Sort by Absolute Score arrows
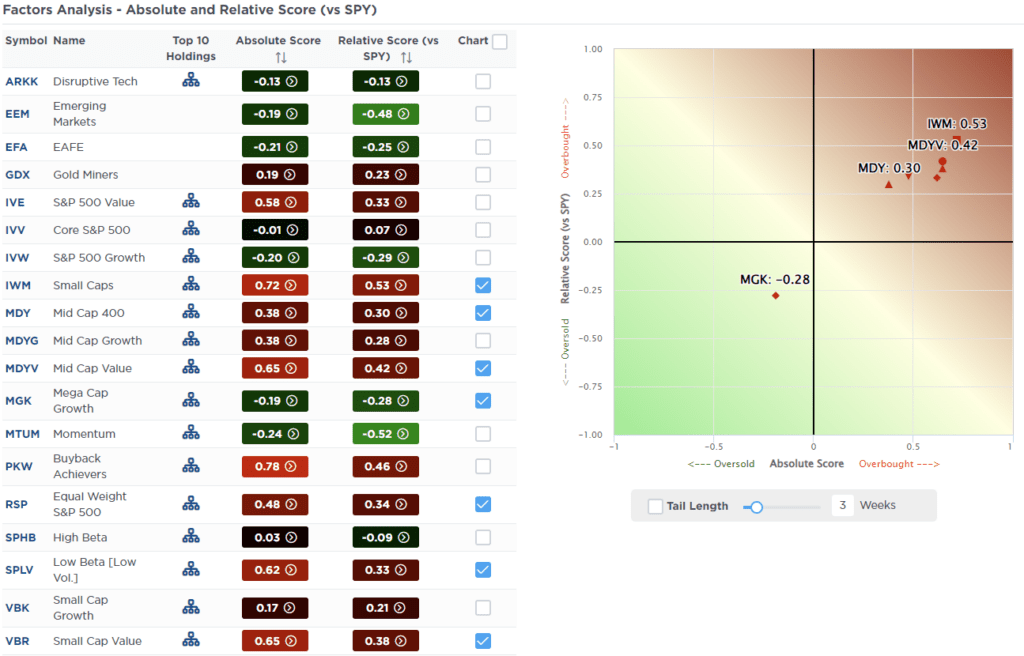 coord(281,57)
